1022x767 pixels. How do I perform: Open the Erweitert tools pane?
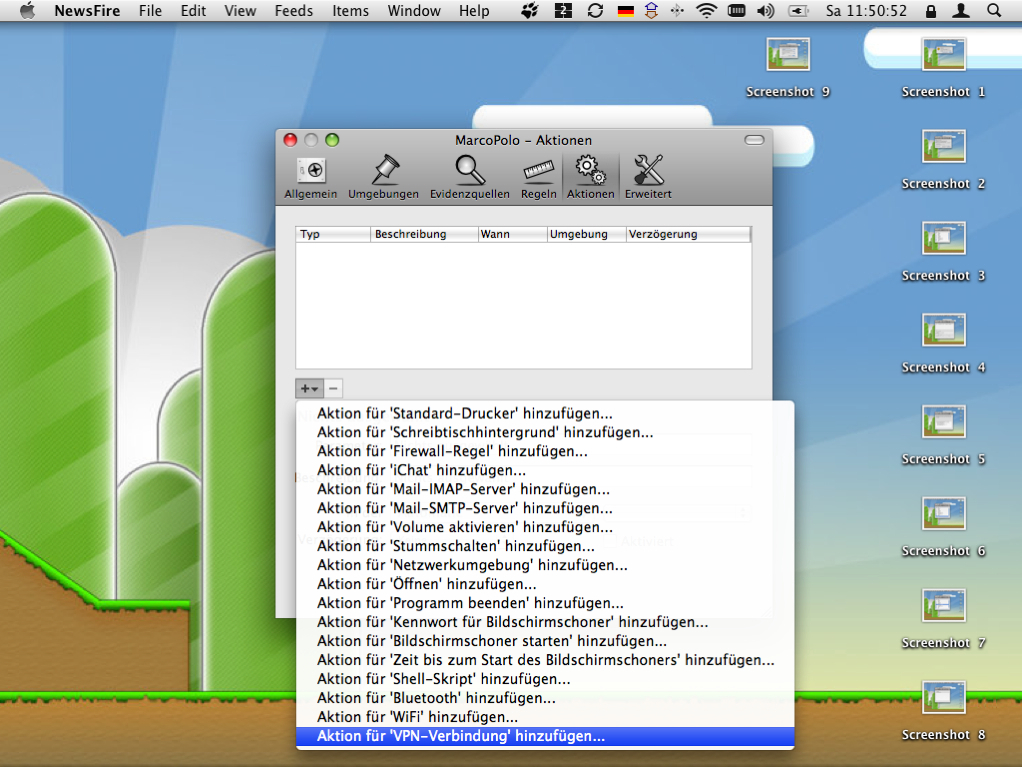[648, 177]
